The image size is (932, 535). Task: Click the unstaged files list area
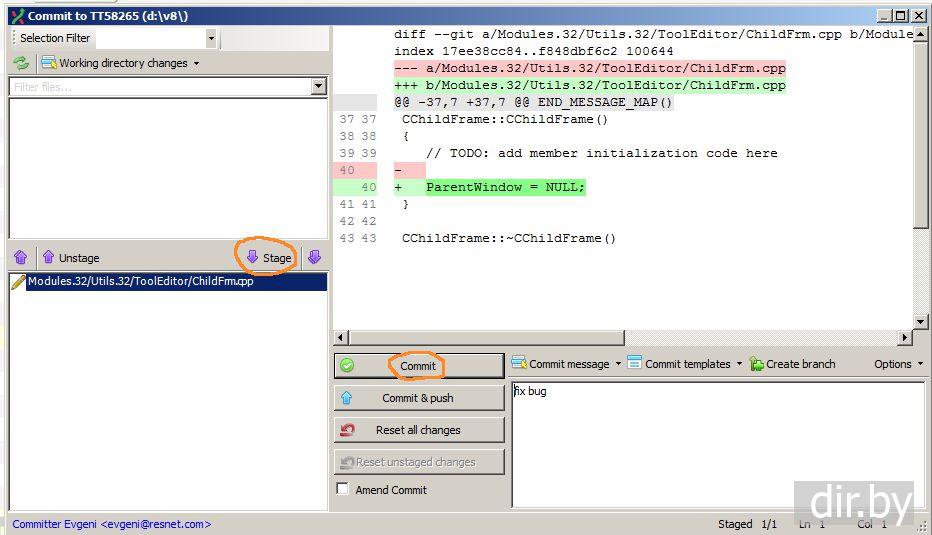coord(168,168)
